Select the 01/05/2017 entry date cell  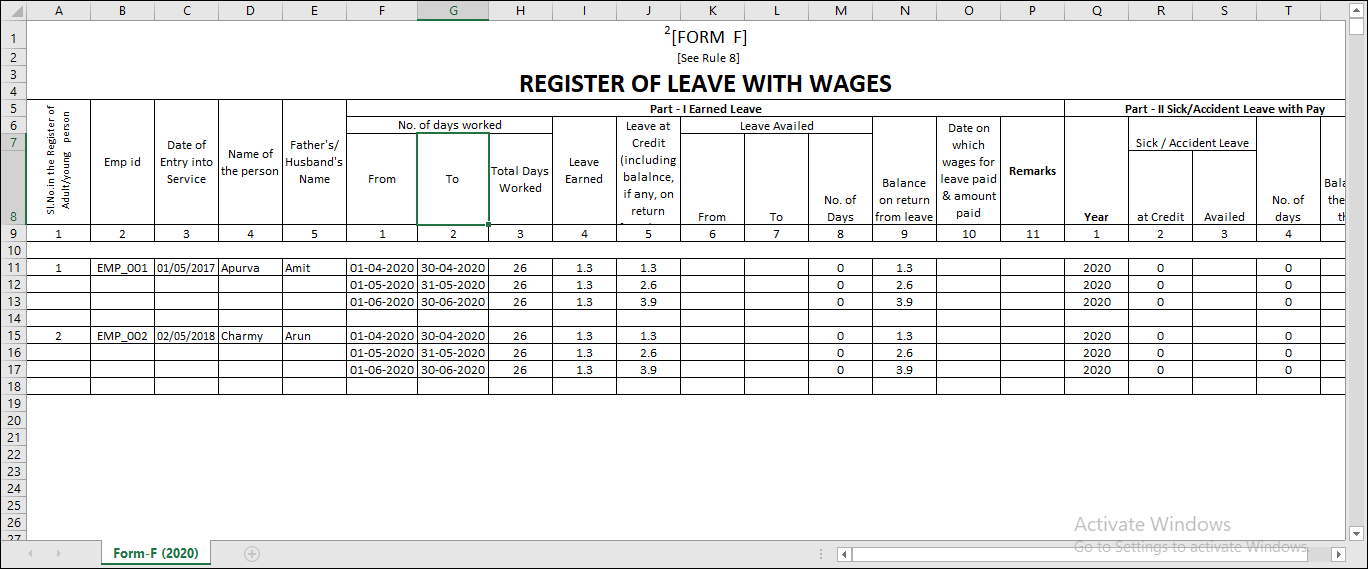(186, 268)
